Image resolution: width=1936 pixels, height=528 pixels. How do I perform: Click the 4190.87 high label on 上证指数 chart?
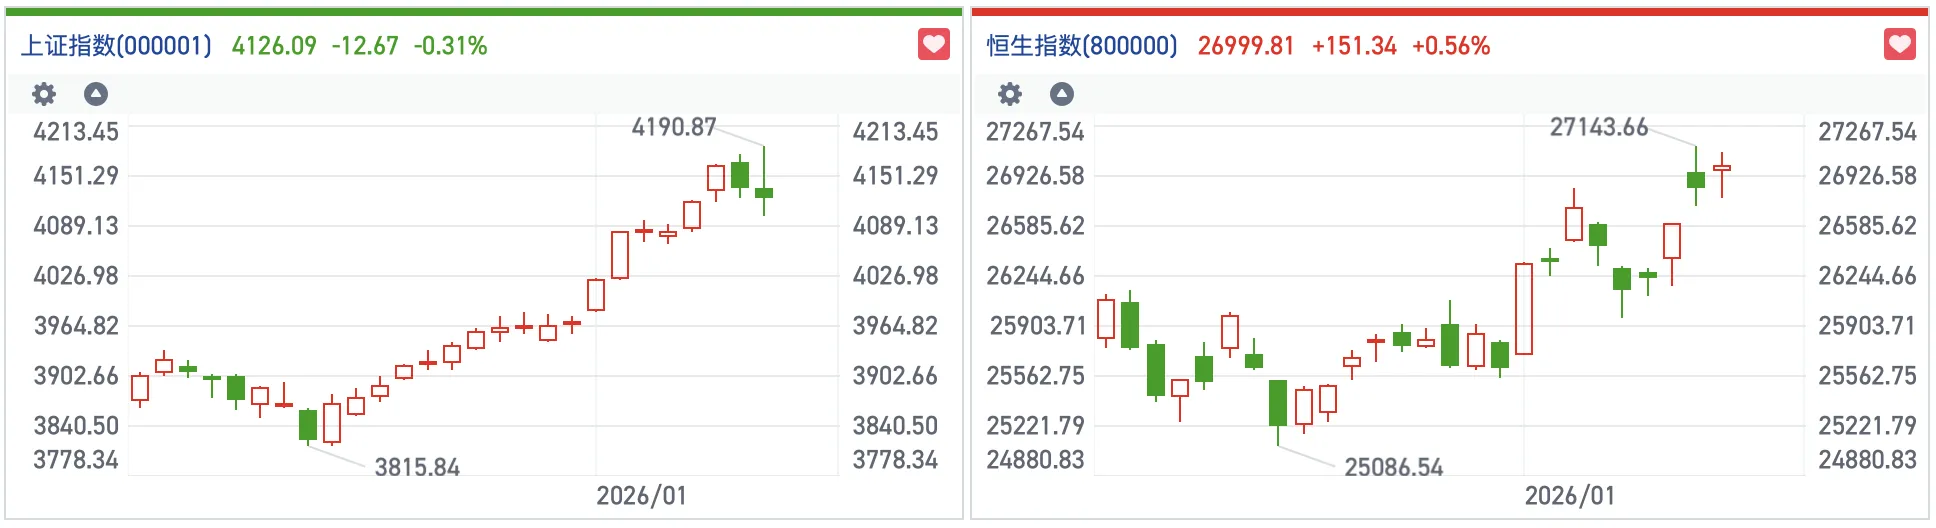674,127
